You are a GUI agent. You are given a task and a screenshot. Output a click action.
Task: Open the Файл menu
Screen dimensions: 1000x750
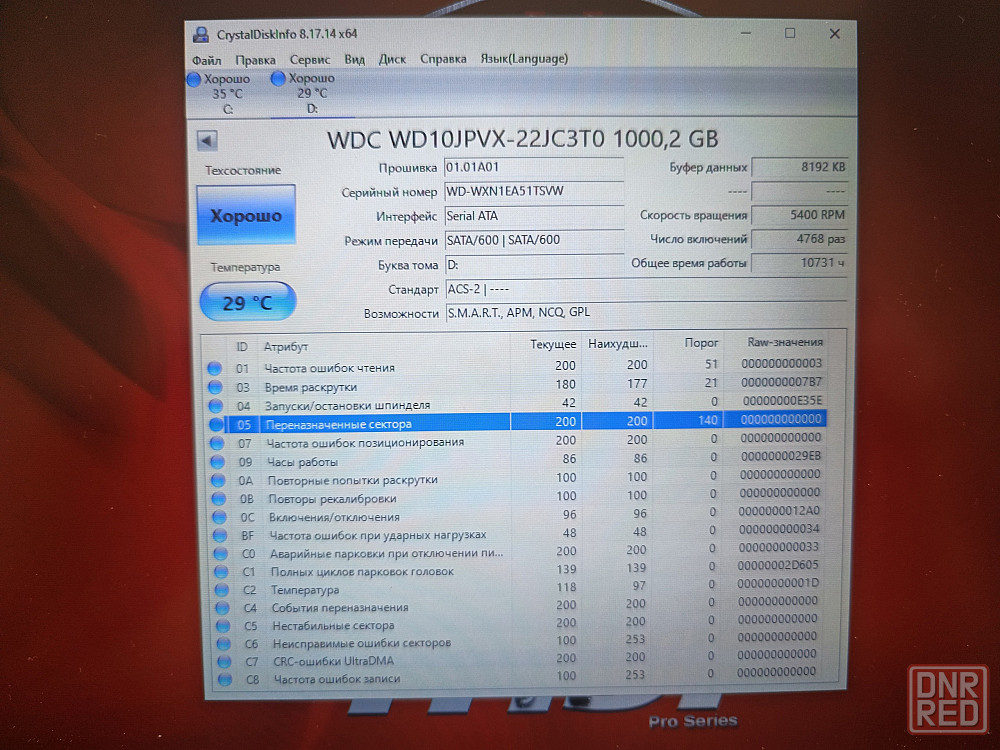(207, 60)
